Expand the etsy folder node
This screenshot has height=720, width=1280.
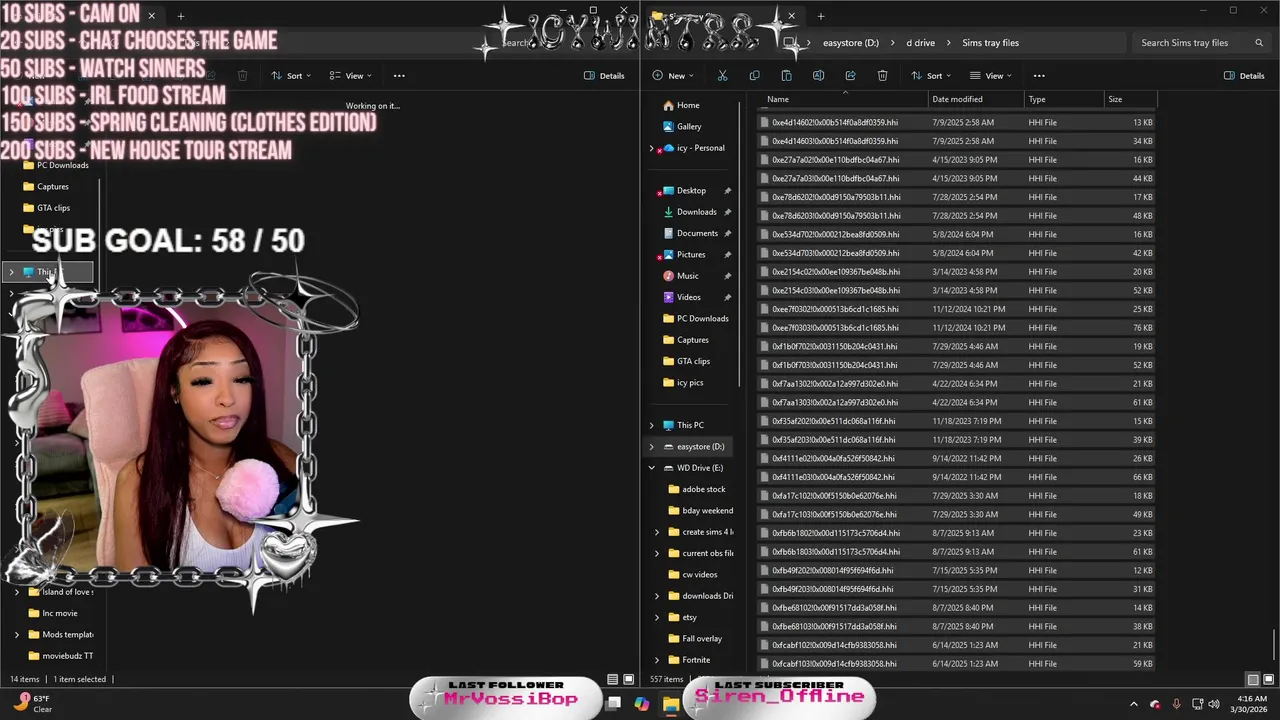click(657, 617)
